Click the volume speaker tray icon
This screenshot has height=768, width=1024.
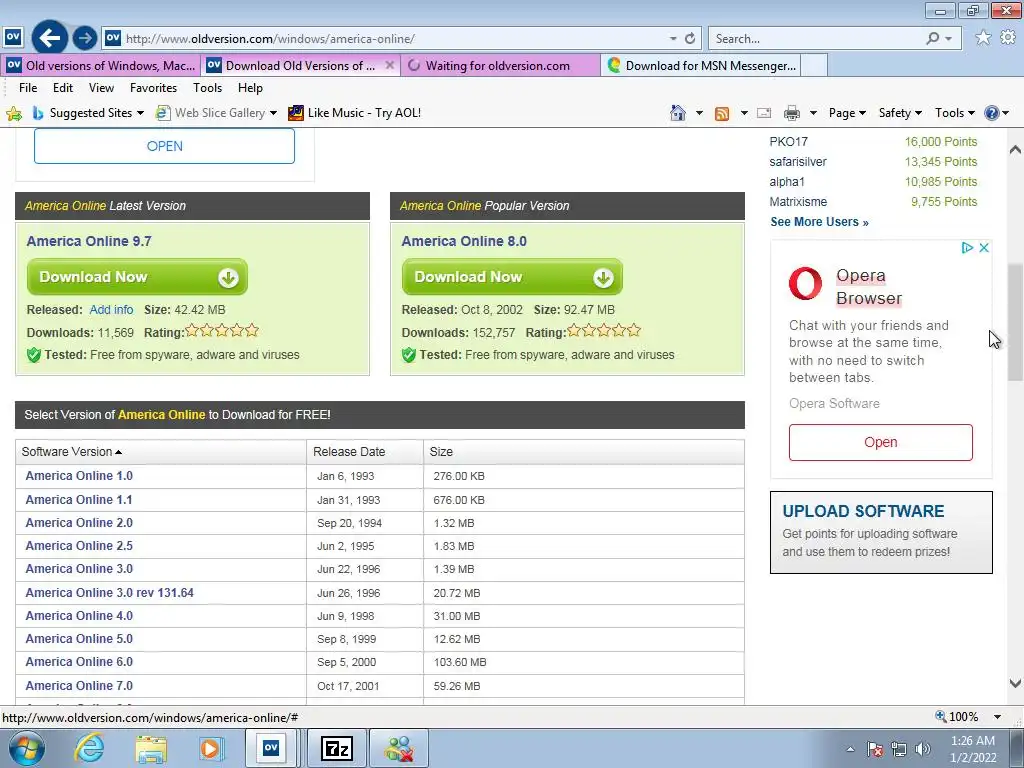click(x=923, y=749)
